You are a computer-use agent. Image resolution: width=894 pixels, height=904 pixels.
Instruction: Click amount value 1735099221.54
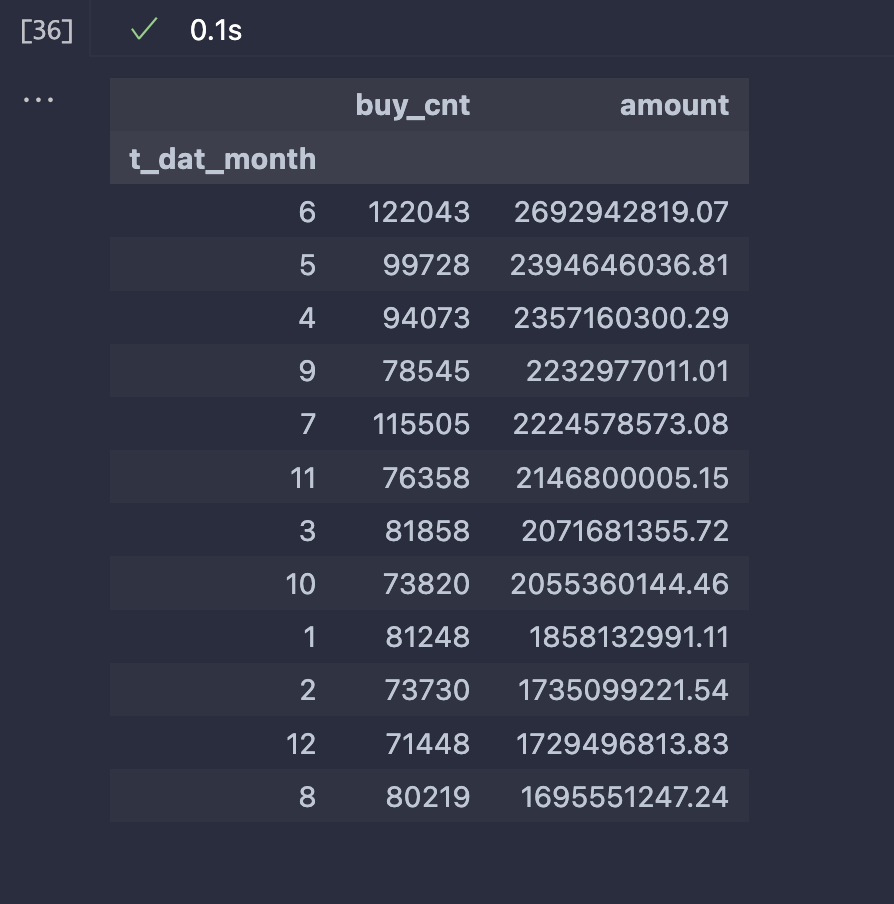pos(624,690)
